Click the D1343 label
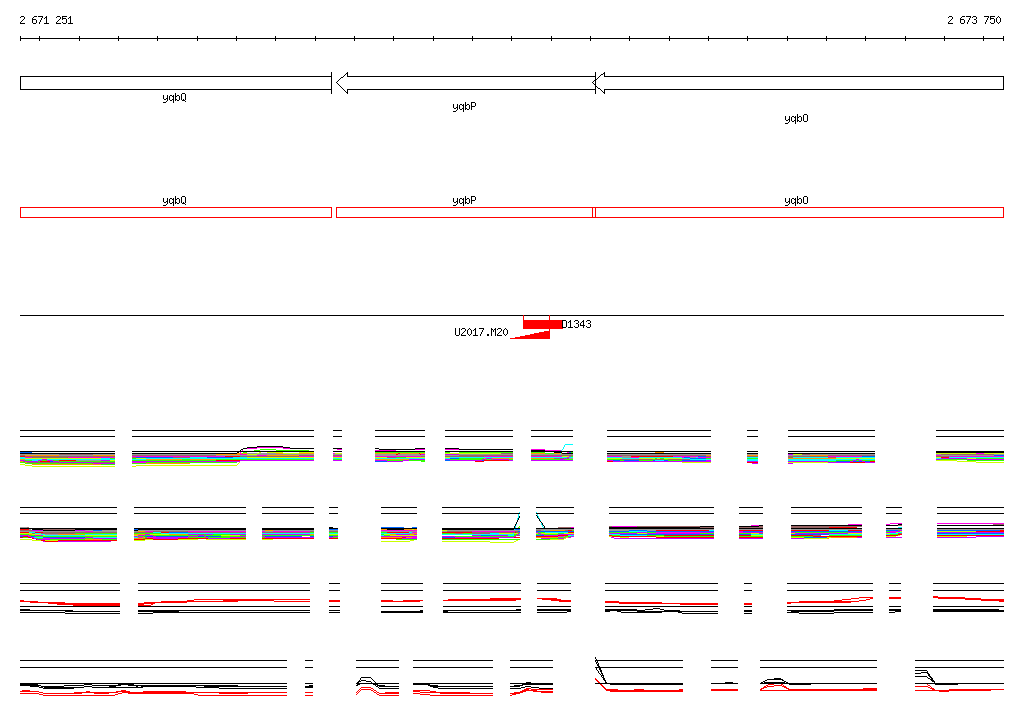Viewport: 1024px width, 714px height. coord(577,324)
